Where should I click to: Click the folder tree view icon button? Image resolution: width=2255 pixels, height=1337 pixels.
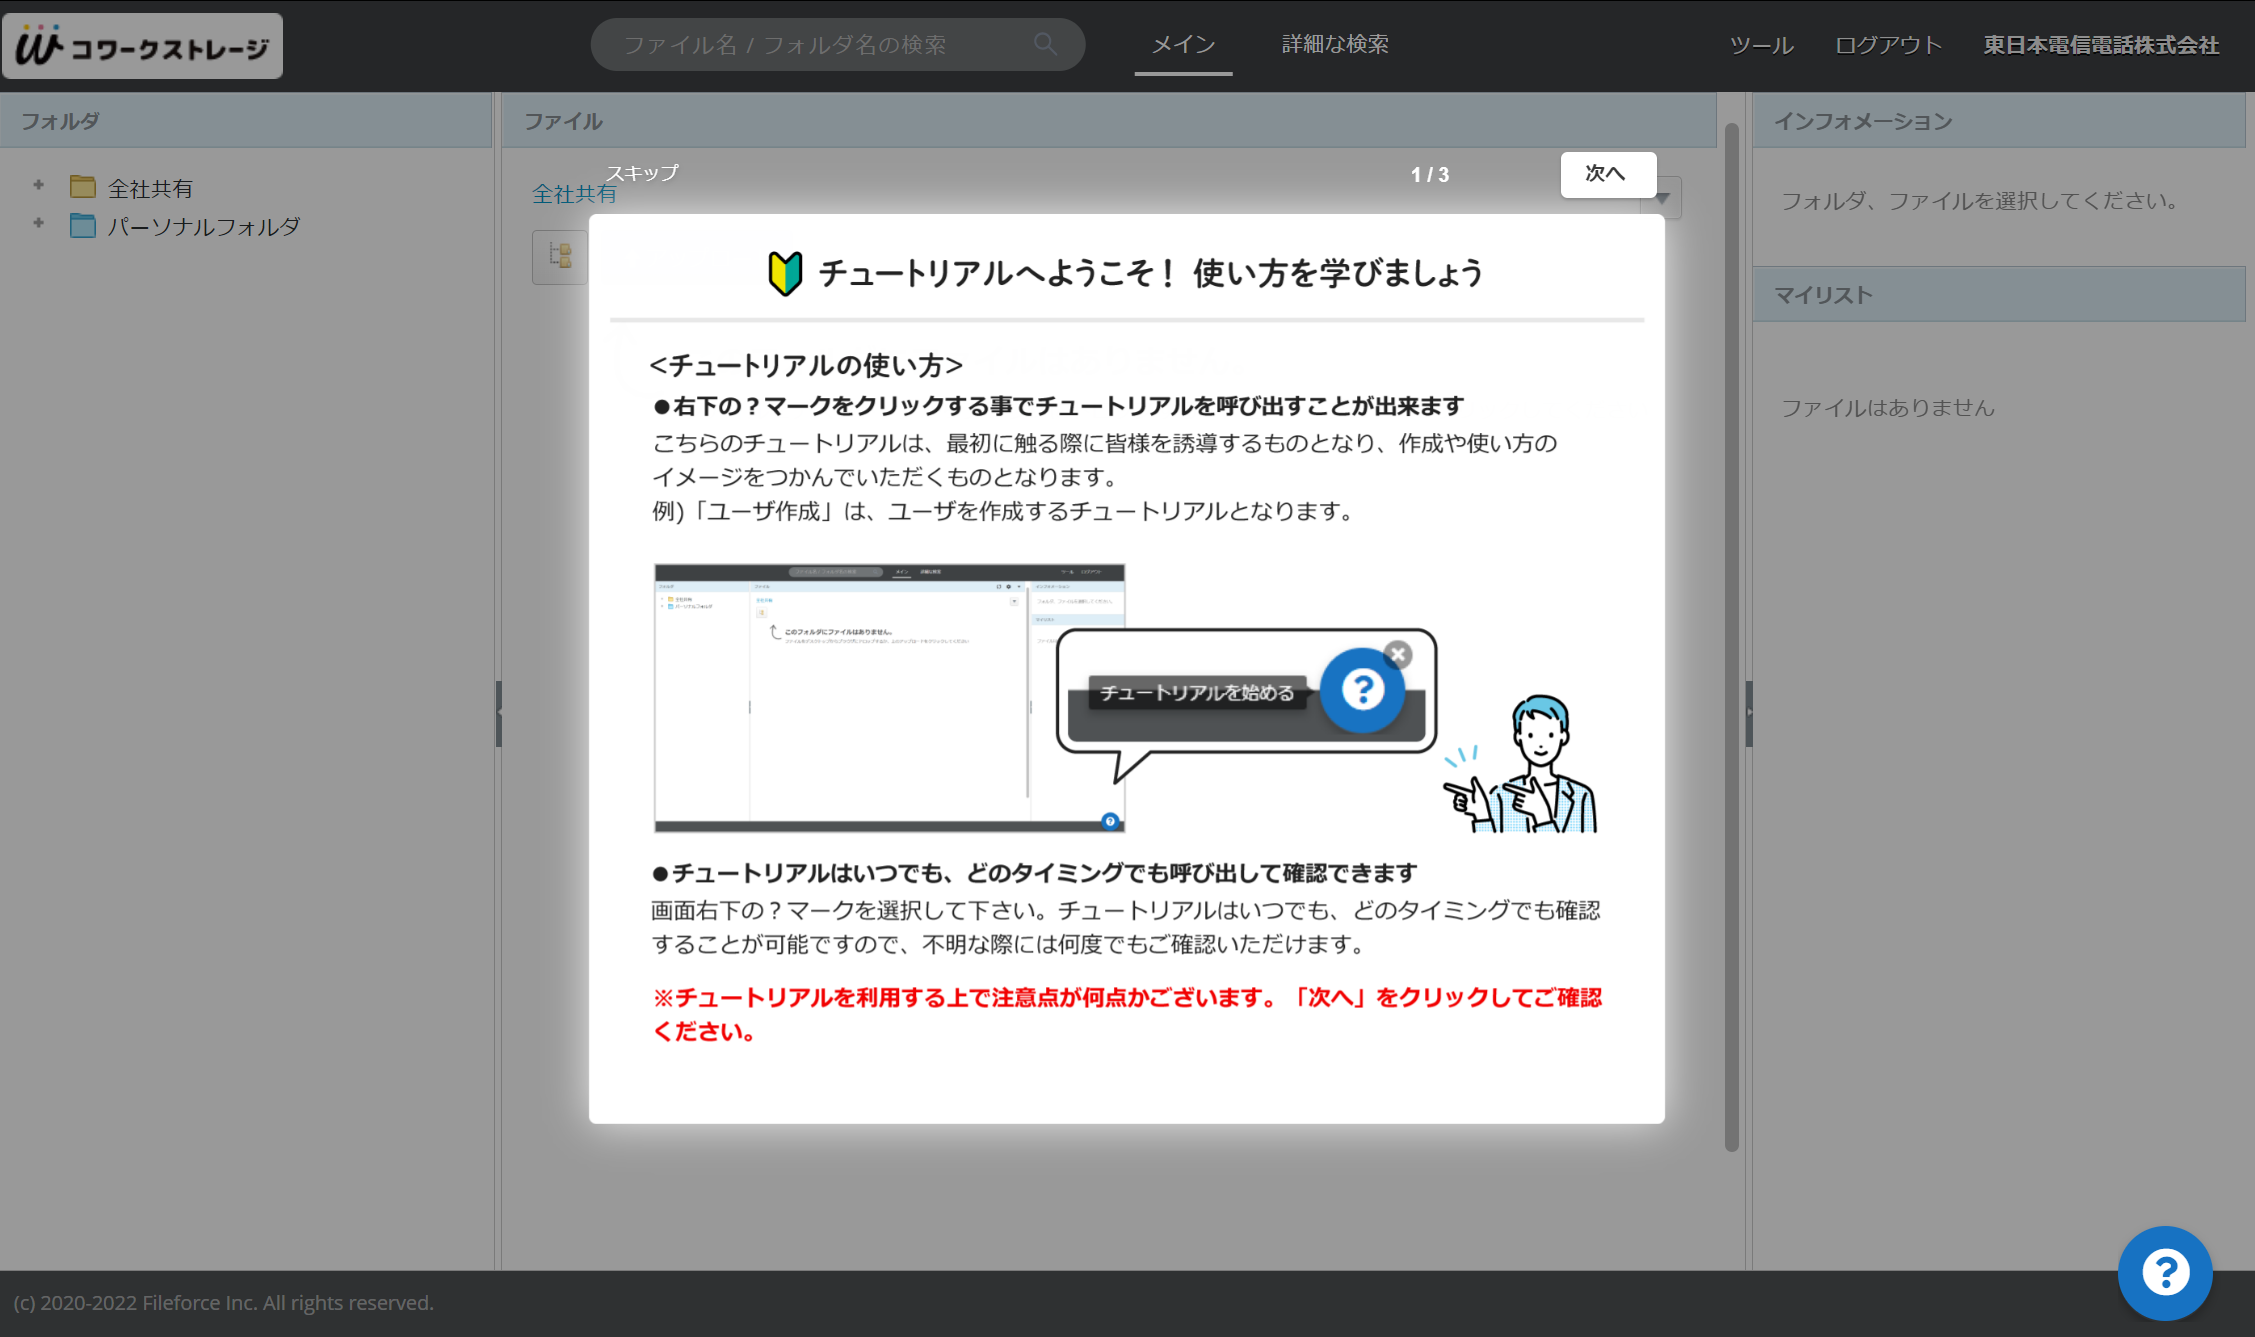(560, 257)
